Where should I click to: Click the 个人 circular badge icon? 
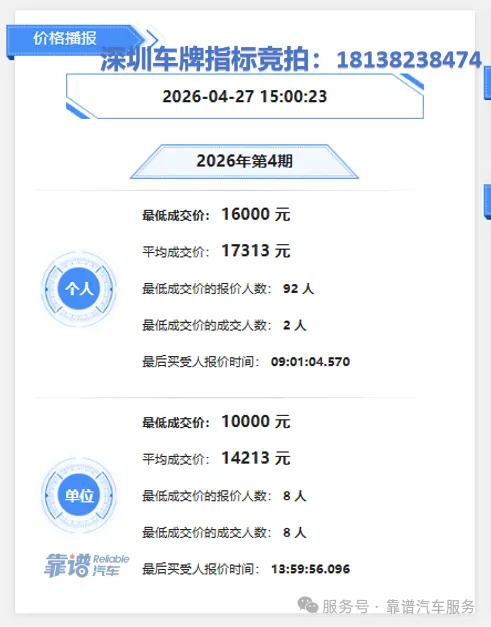pos(79,289)
